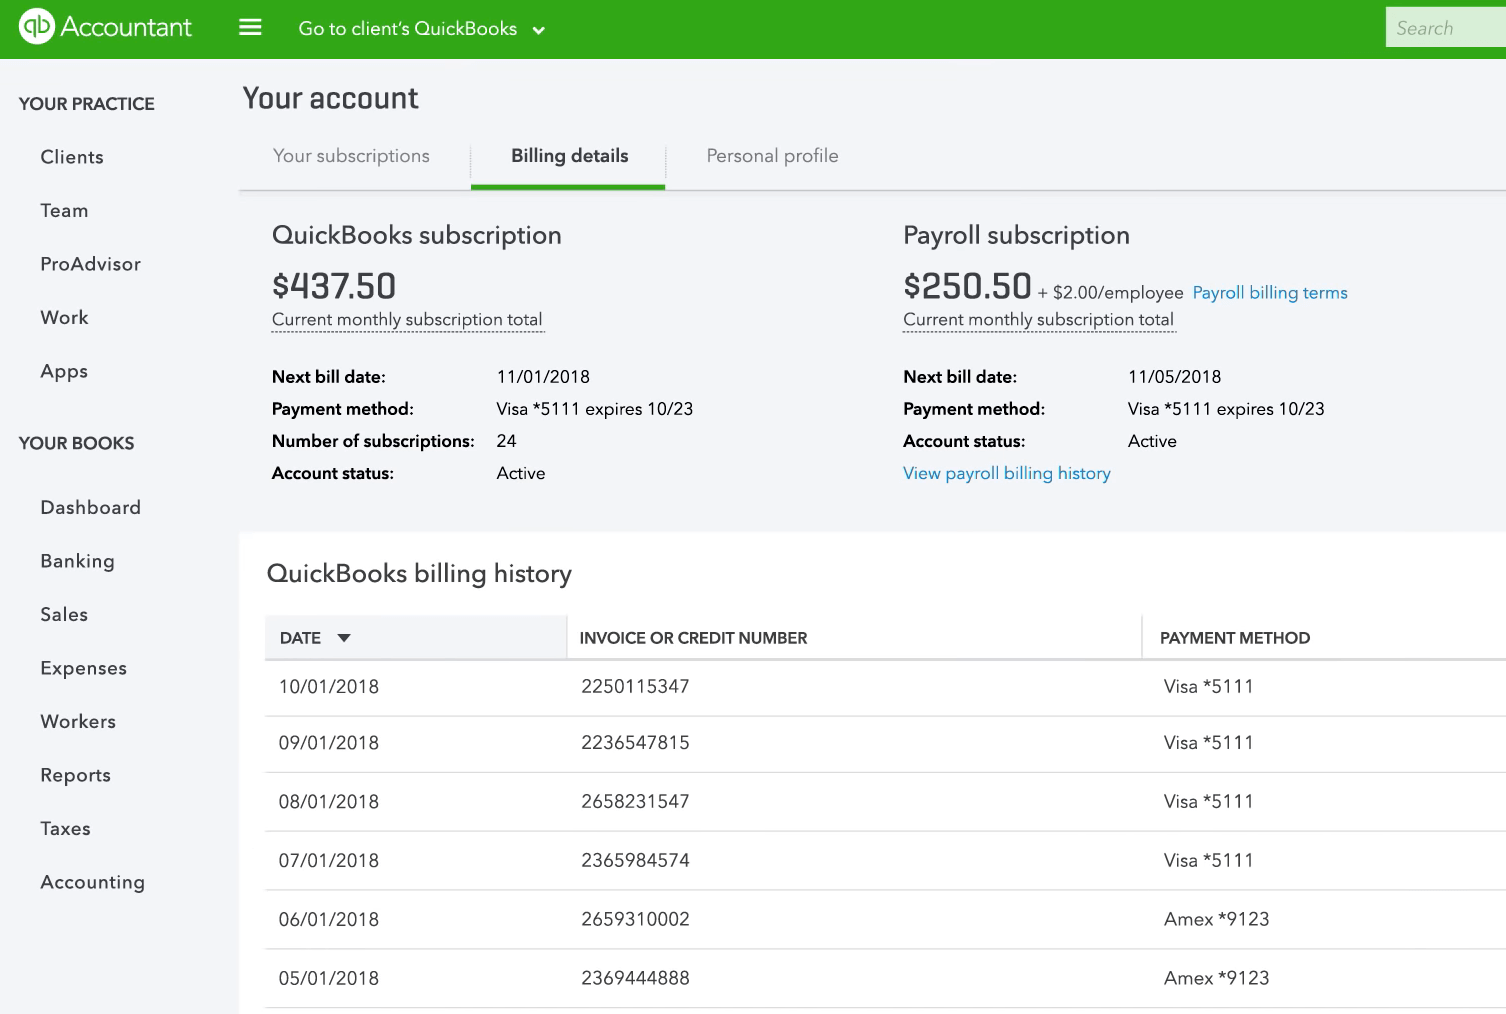
Task: Open Banking from the sidebar
Action: point(77,561)
